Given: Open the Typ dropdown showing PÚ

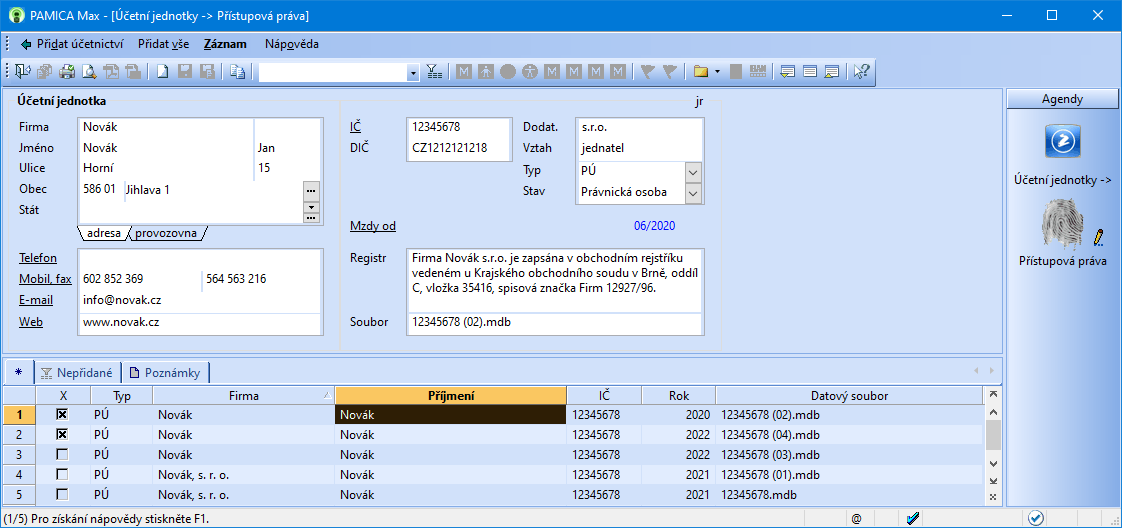Looking at the screenshot, I should (x=693, y=172).
